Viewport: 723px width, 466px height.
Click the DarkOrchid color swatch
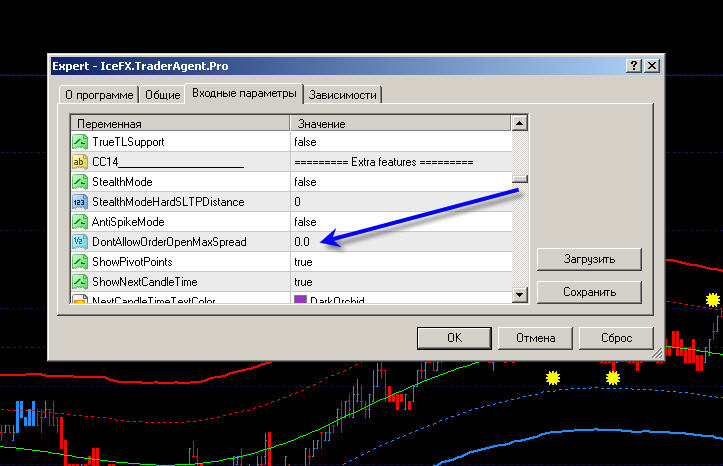[x=301, y=300]
